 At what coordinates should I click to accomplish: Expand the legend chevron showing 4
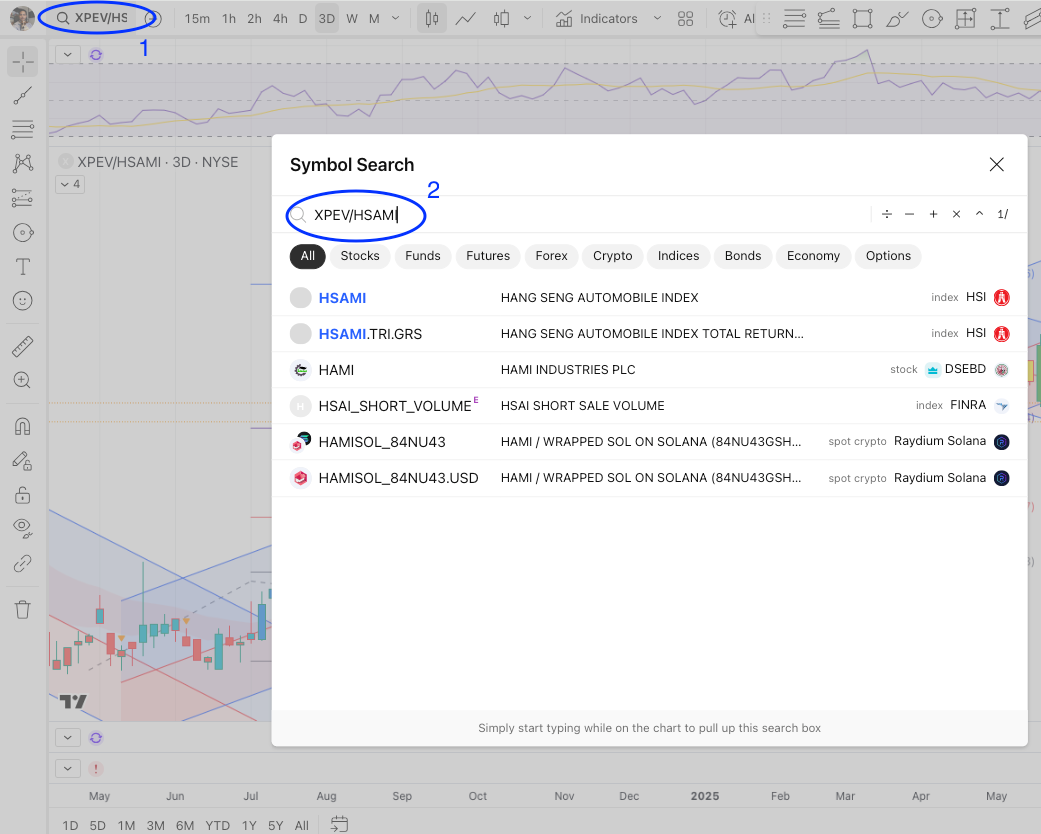[x=70, y=184]
